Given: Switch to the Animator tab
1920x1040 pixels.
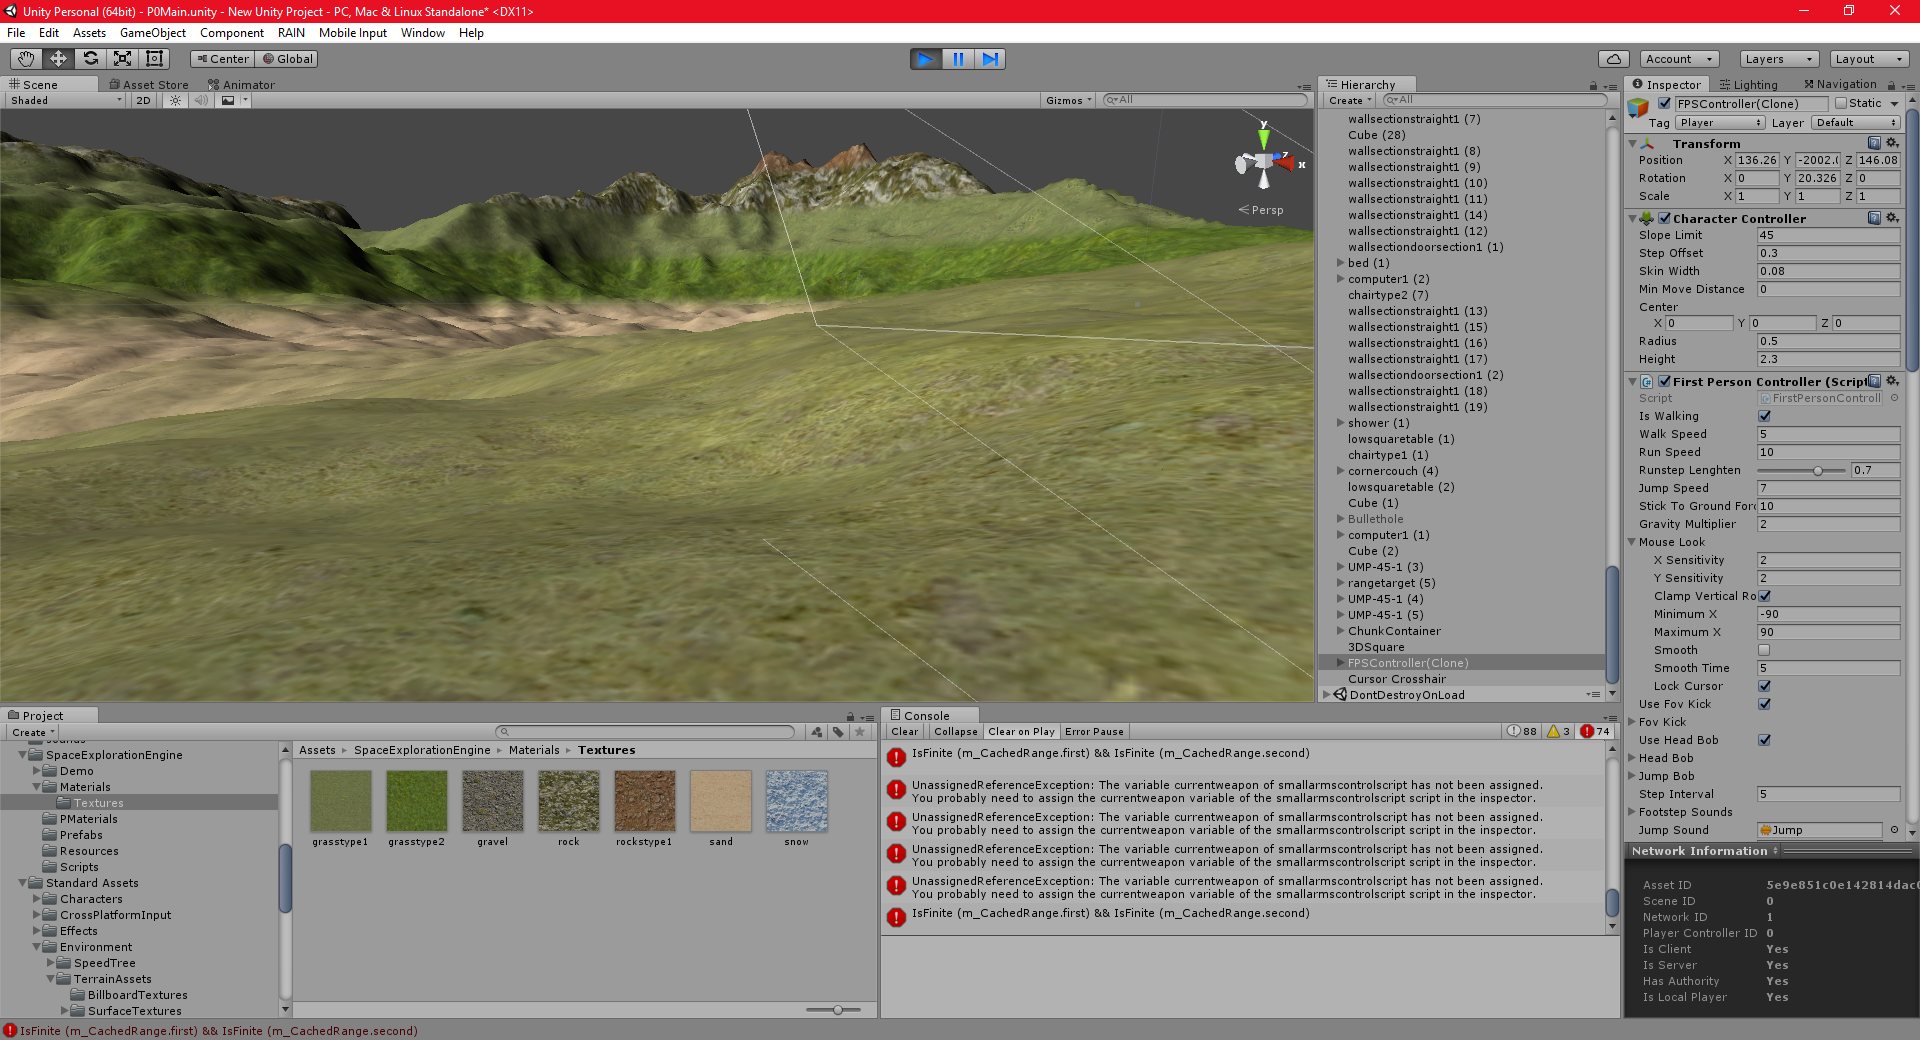Looking at the screenshot, I should (241, 85).
